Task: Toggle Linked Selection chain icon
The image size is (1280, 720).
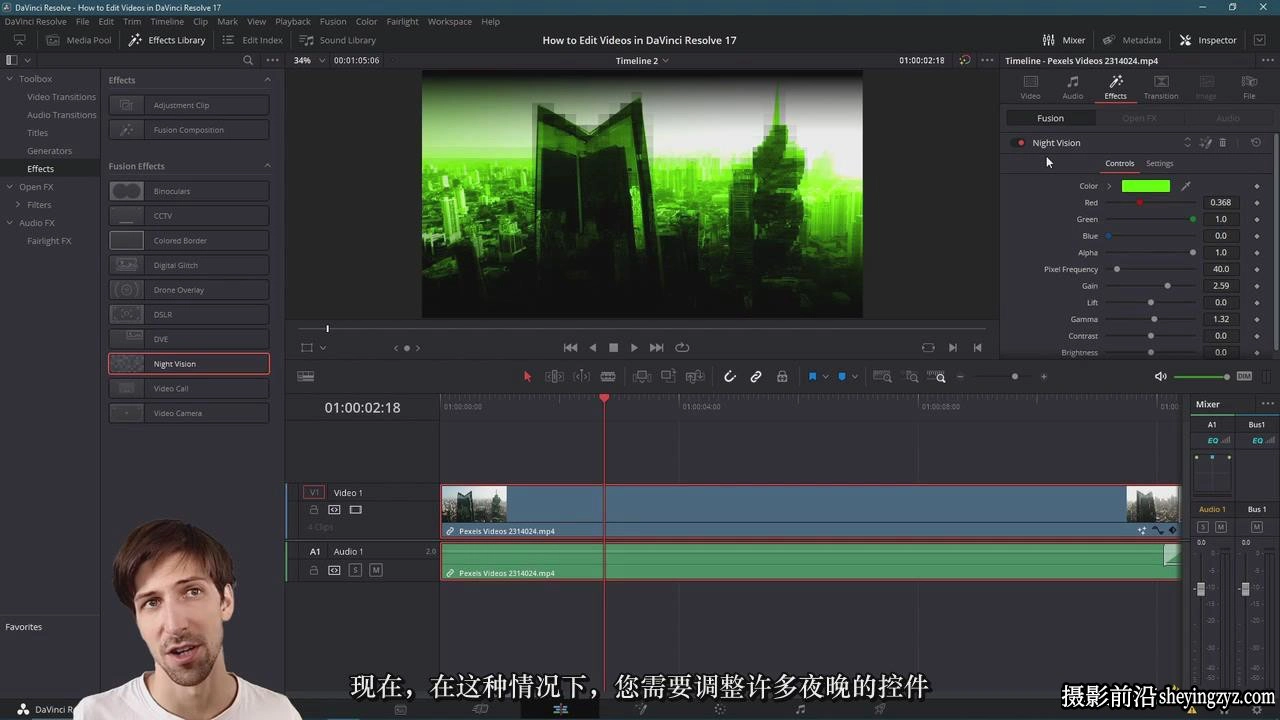Action: click(756, 377)
